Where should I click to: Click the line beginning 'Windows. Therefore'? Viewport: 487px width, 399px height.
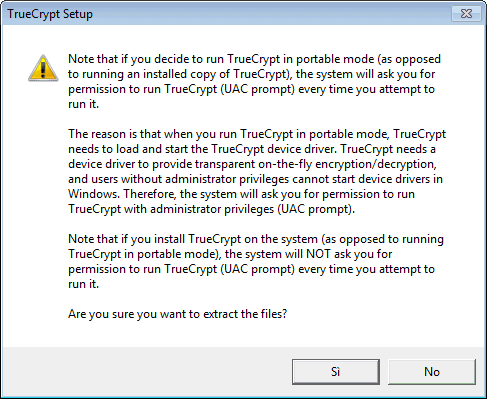241,194
